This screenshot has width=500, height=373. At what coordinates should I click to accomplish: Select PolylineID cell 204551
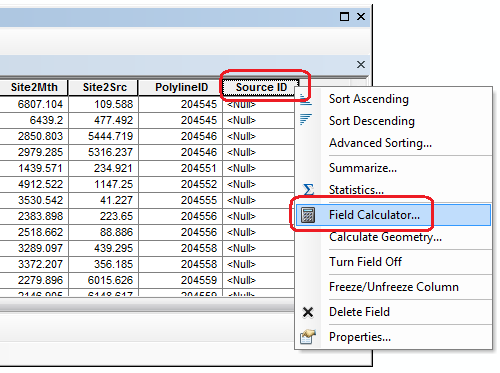(180, 168)
